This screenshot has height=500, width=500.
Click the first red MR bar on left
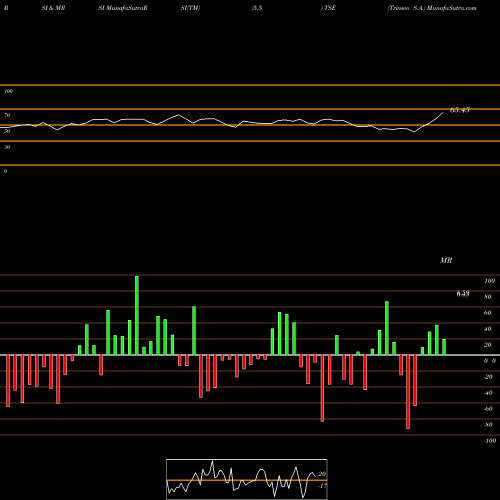8,381
